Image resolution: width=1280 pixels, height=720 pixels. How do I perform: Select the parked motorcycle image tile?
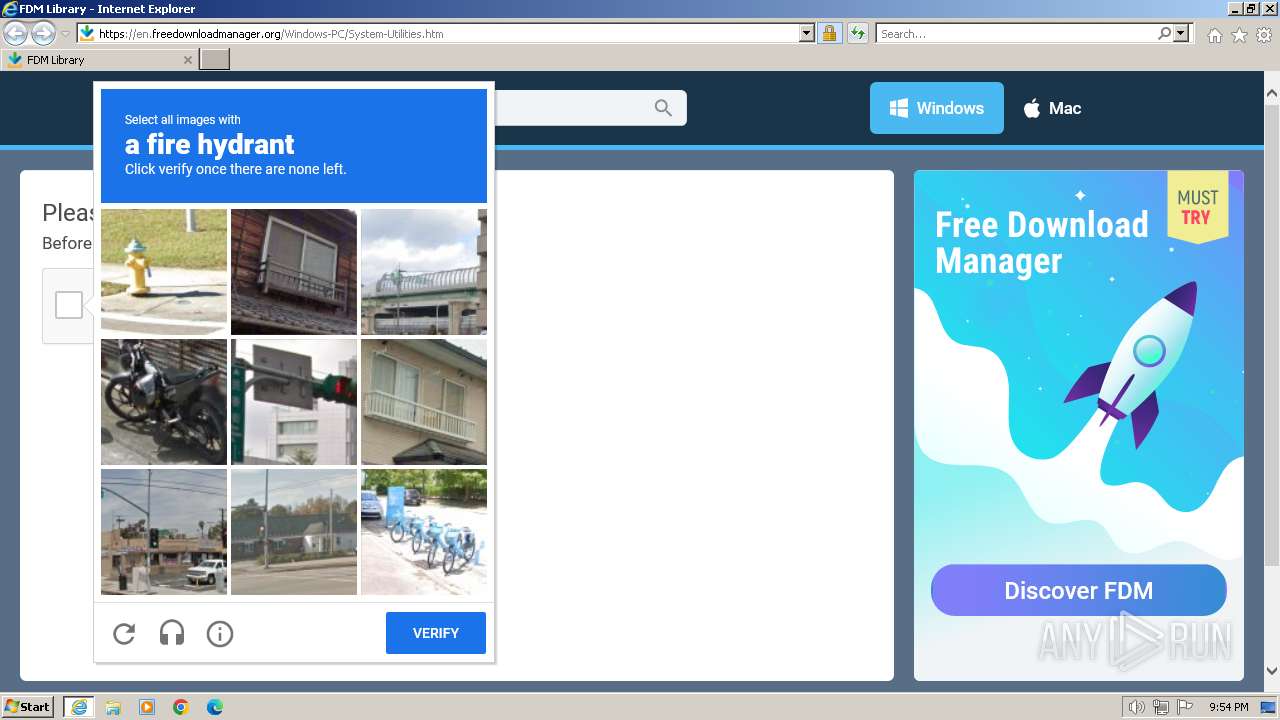tap(164, 401)
